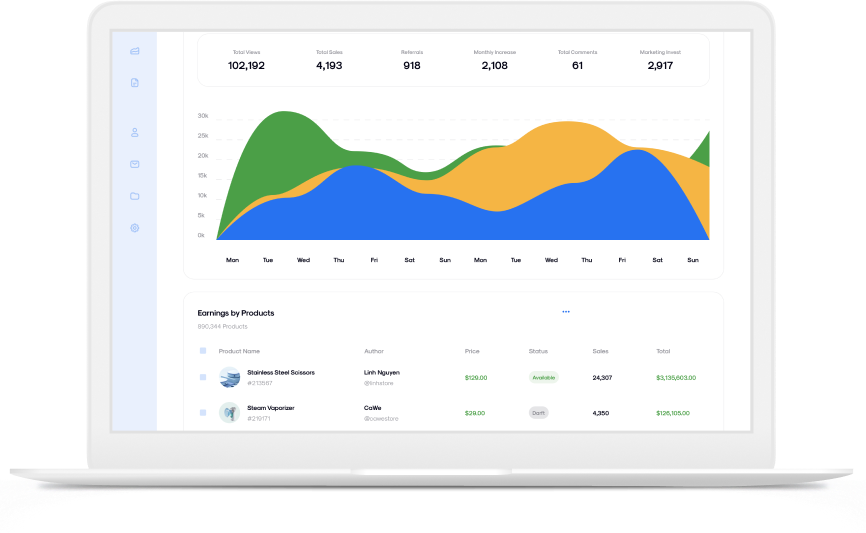This screenshot has height=533, width=866.
Task: Toggle the select-all checkbox in table header
Action: [x=203, y=351]
